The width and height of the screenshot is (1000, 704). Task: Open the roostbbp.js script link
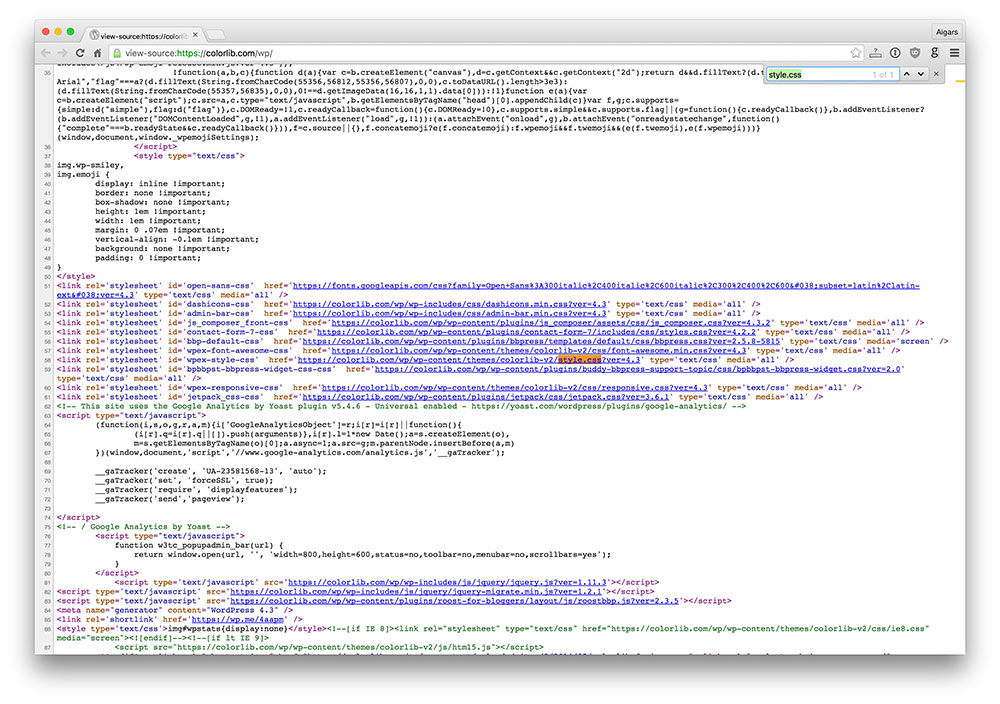tap(454, 601)
